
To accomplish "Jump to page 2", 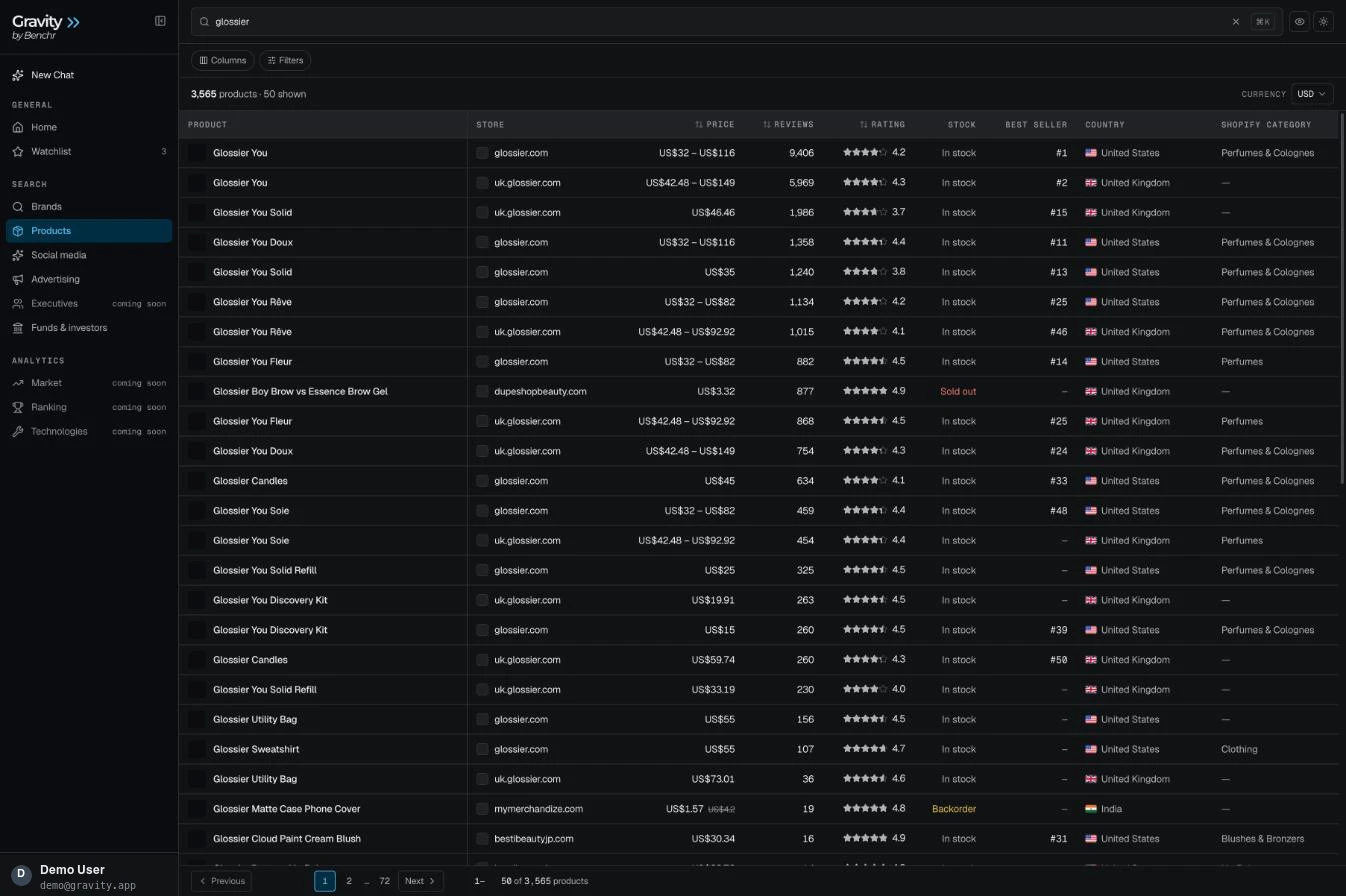I will pyautogui.click(x=349, y=881).
